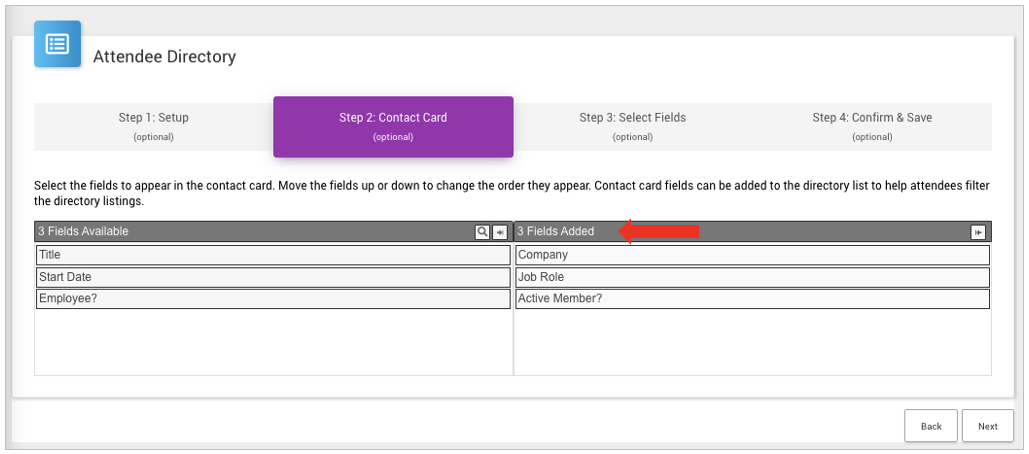Image resolution: width=1029 pixels, height=454 pixels.
Task: Click the Attendee Directory page title
Action: pos(165,57)
